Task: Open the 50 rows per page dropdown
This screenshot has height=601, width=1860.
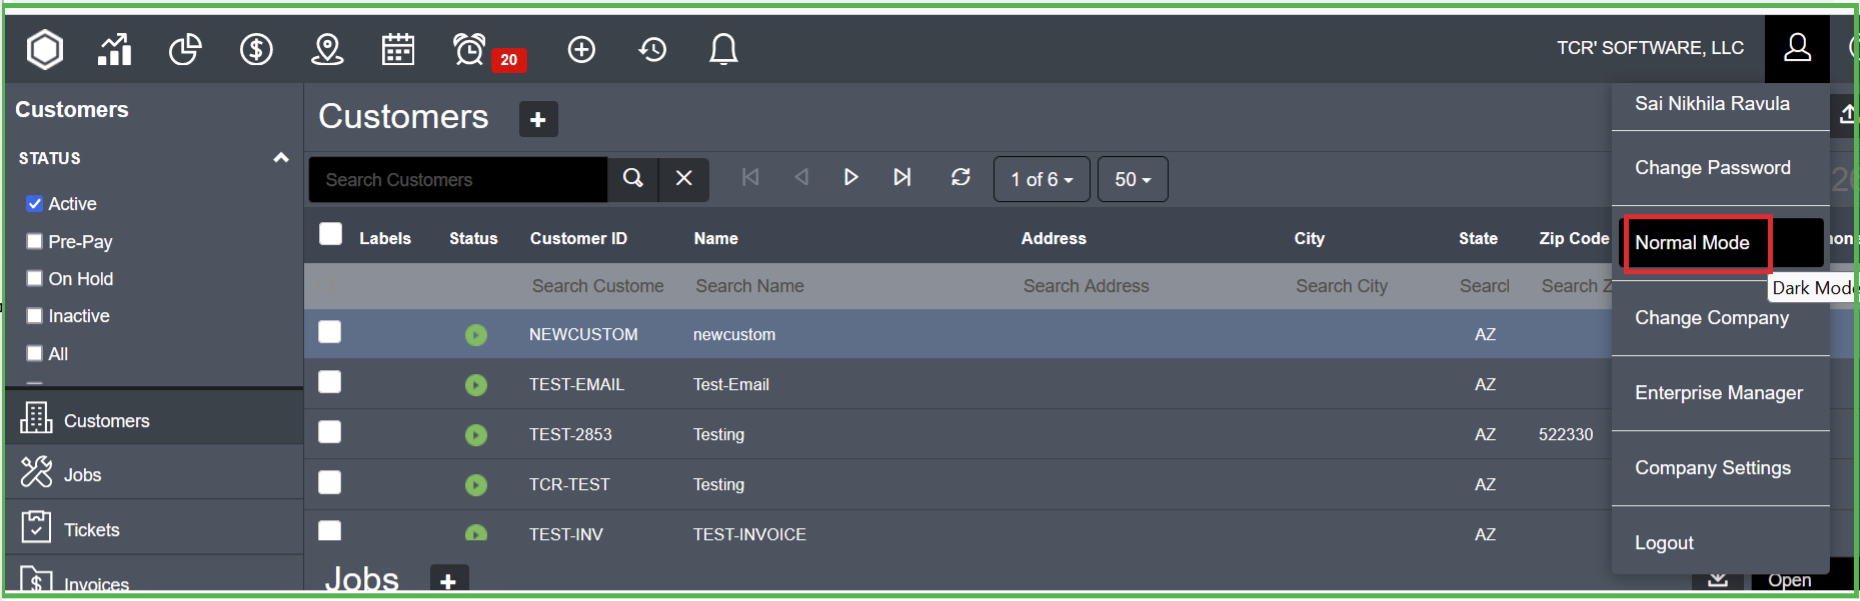Action: coord(1132,180)
